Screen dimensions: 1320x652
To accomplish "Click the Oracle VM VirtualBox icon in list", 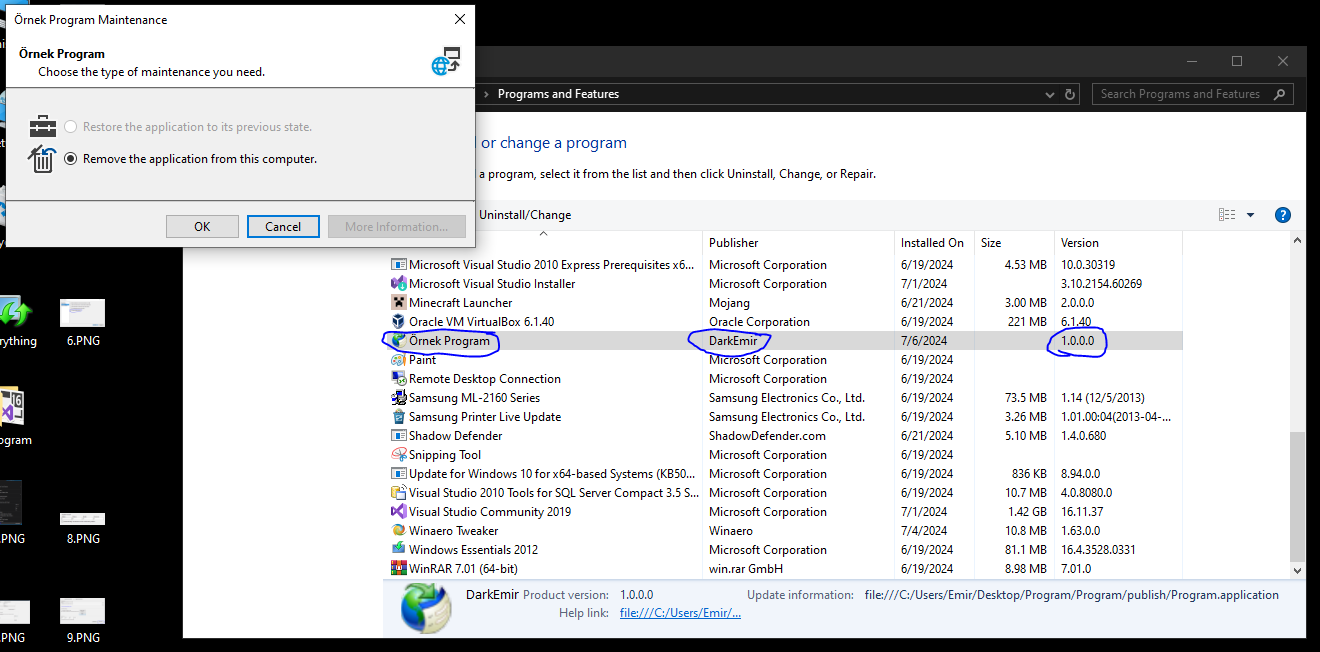I will (x=399, y=322).
